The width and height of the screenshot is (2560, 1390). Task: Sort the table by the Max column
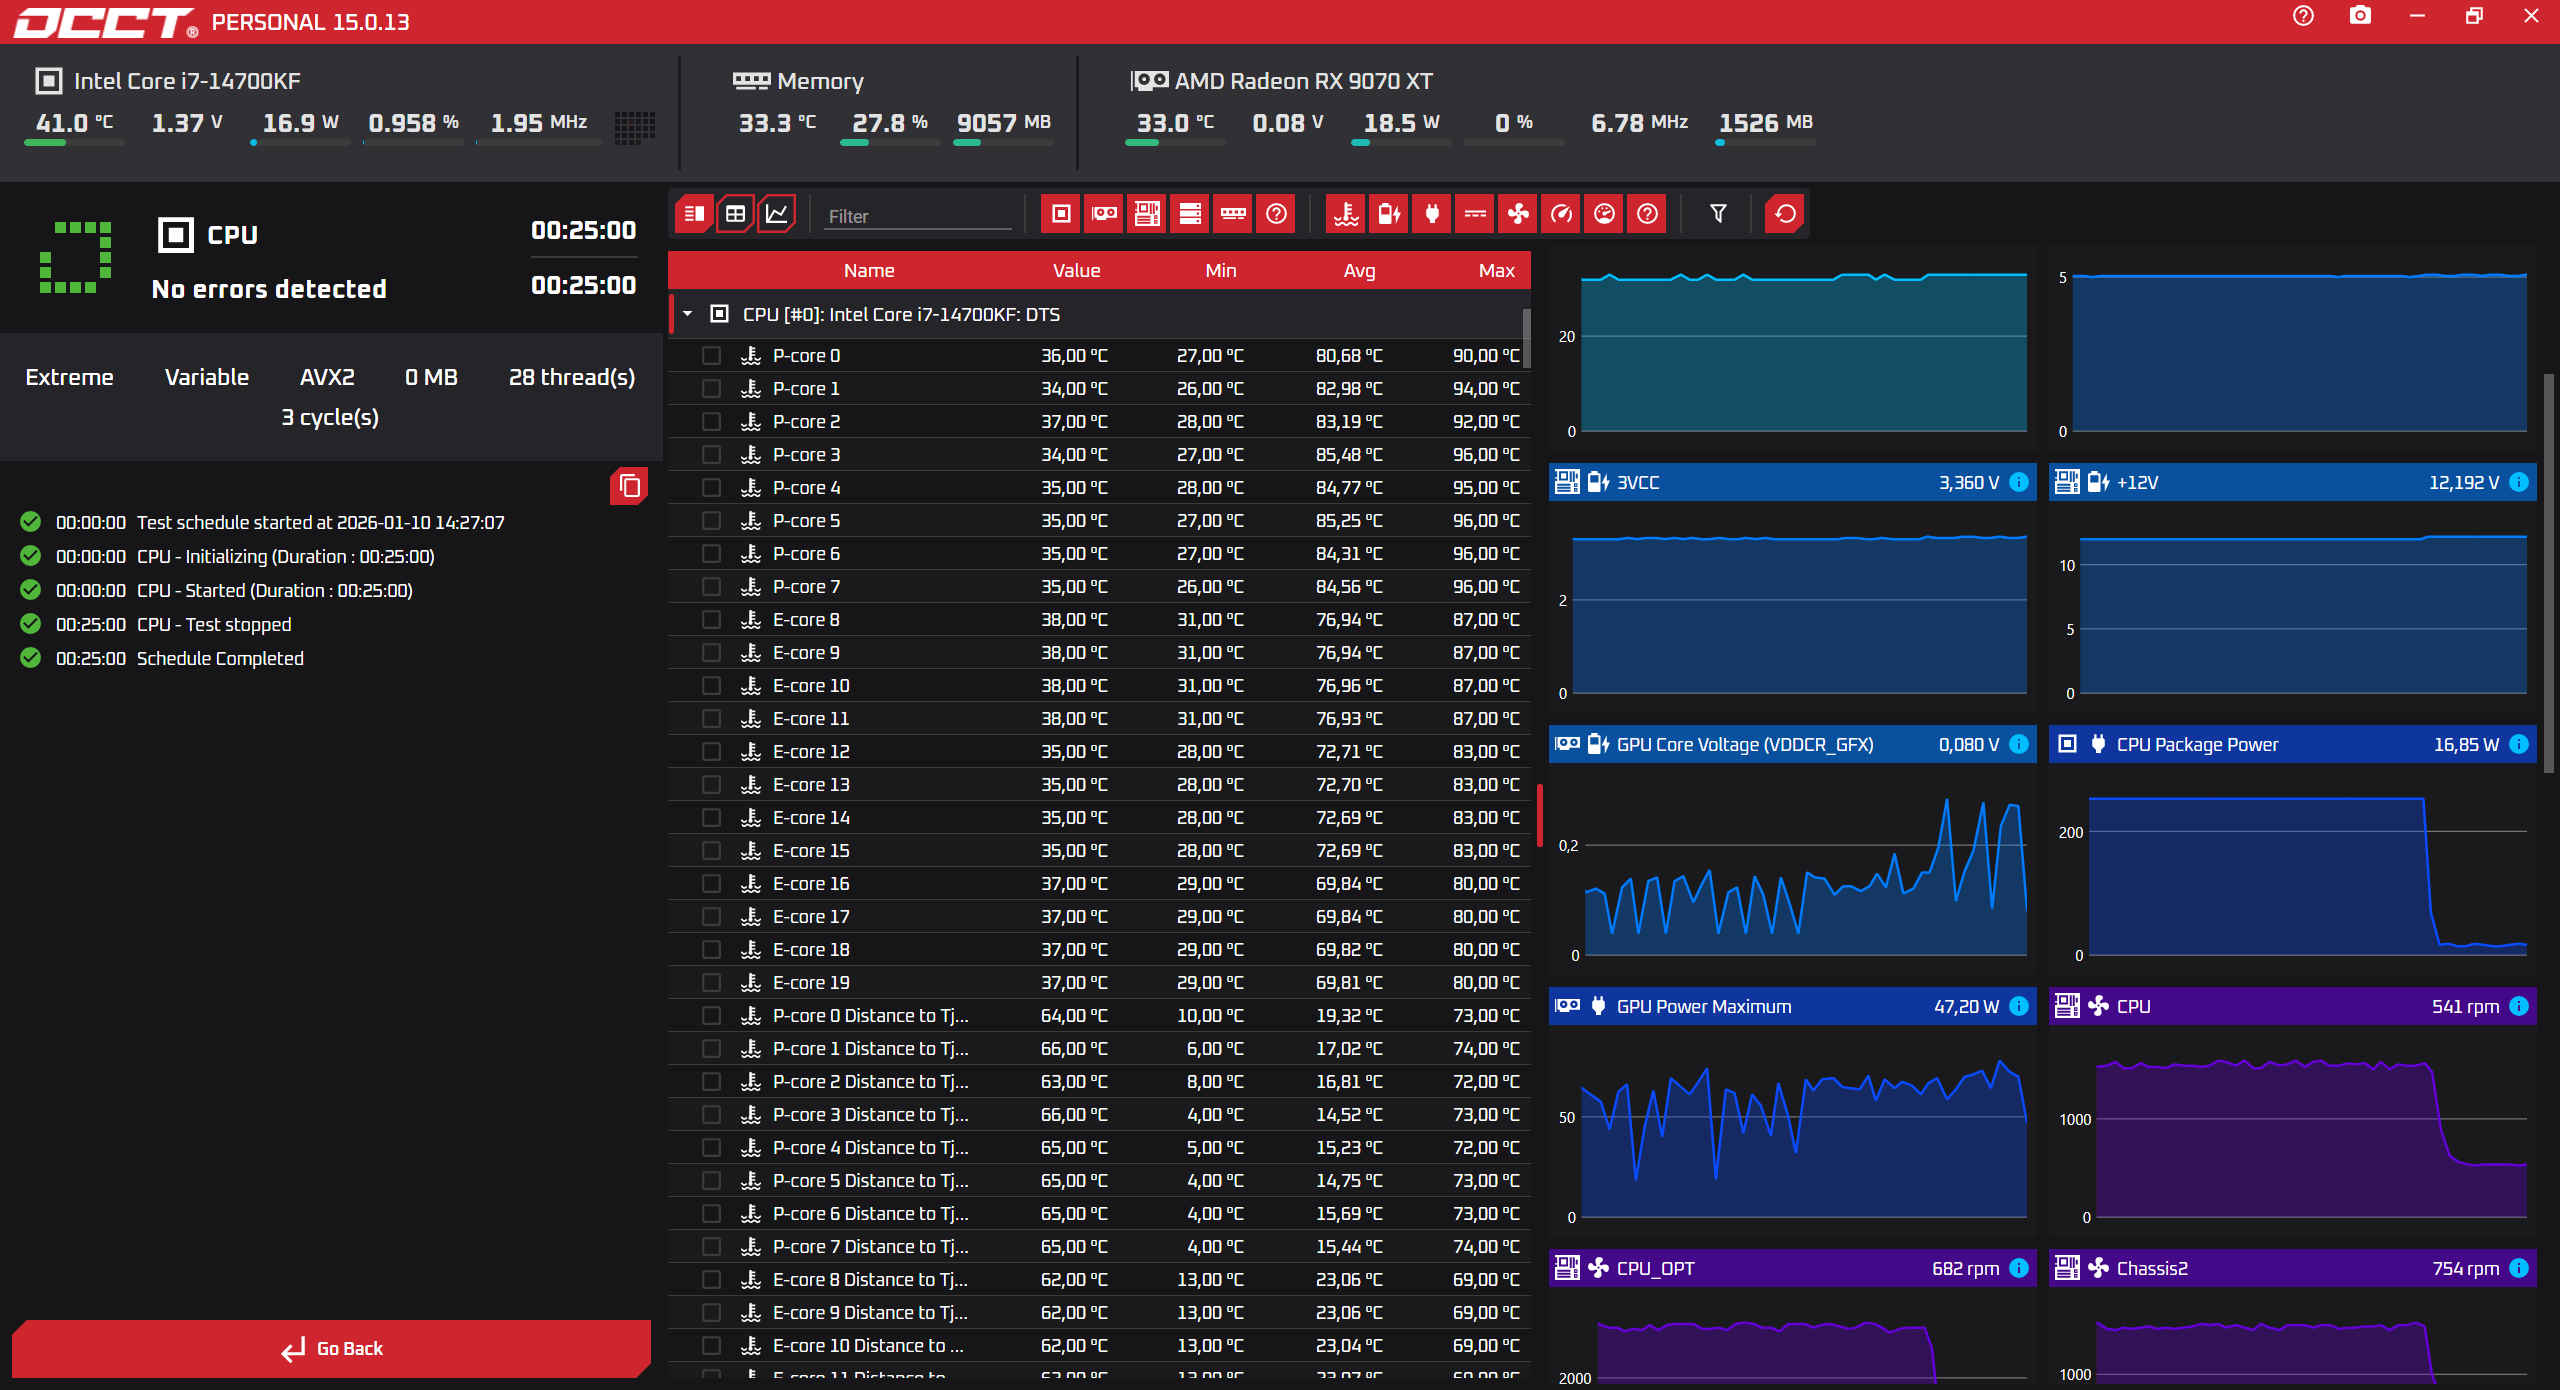click(1496, 271)
